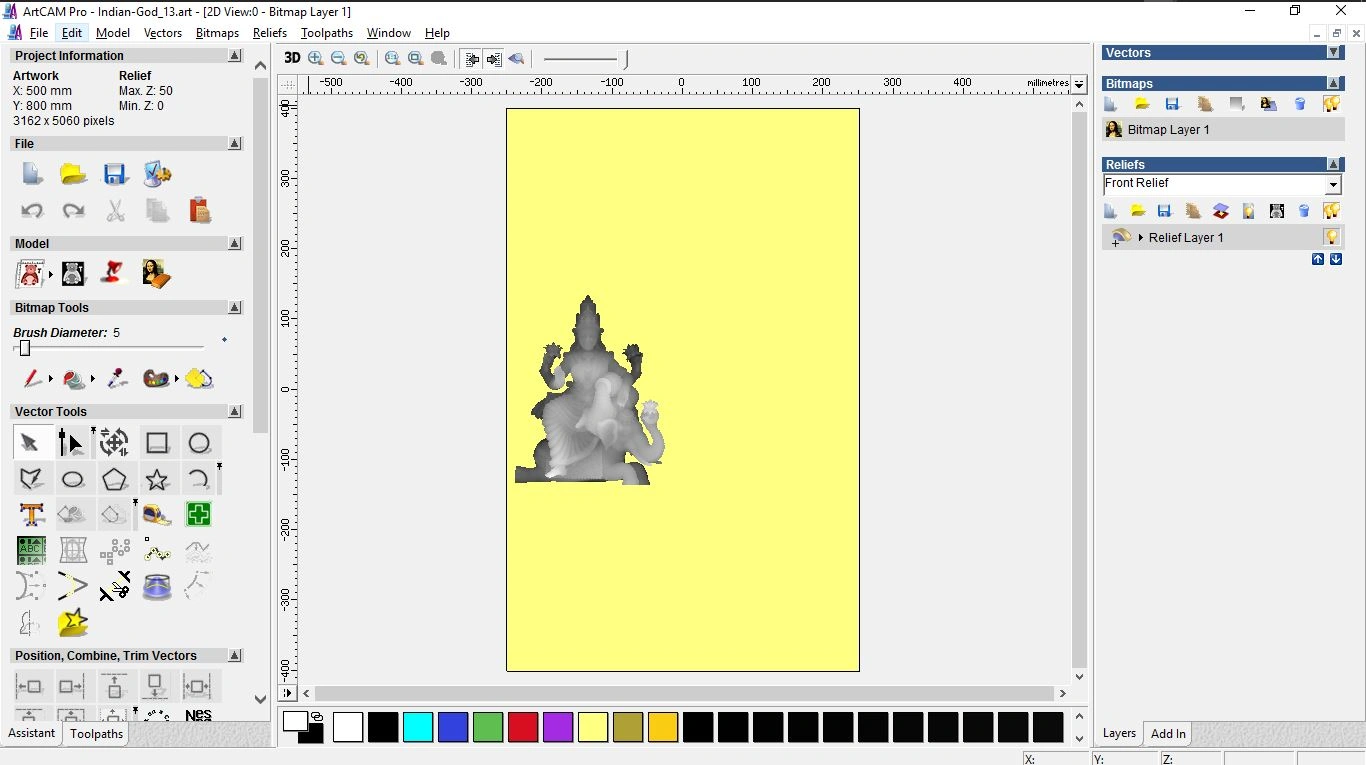Image resolution: width=1366 pixels, height=765 pixels.
Task: Select Bitmap Layer 1
Action: 1168,130
